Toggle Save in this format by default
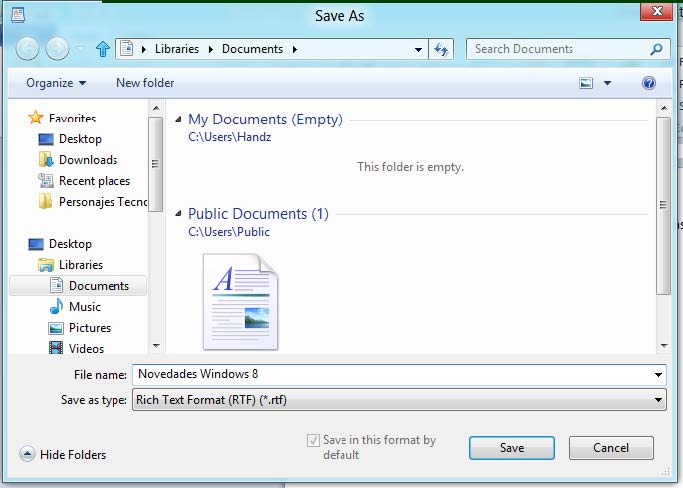The width and height of the screenshot is (683, 488). coord(314,440)
